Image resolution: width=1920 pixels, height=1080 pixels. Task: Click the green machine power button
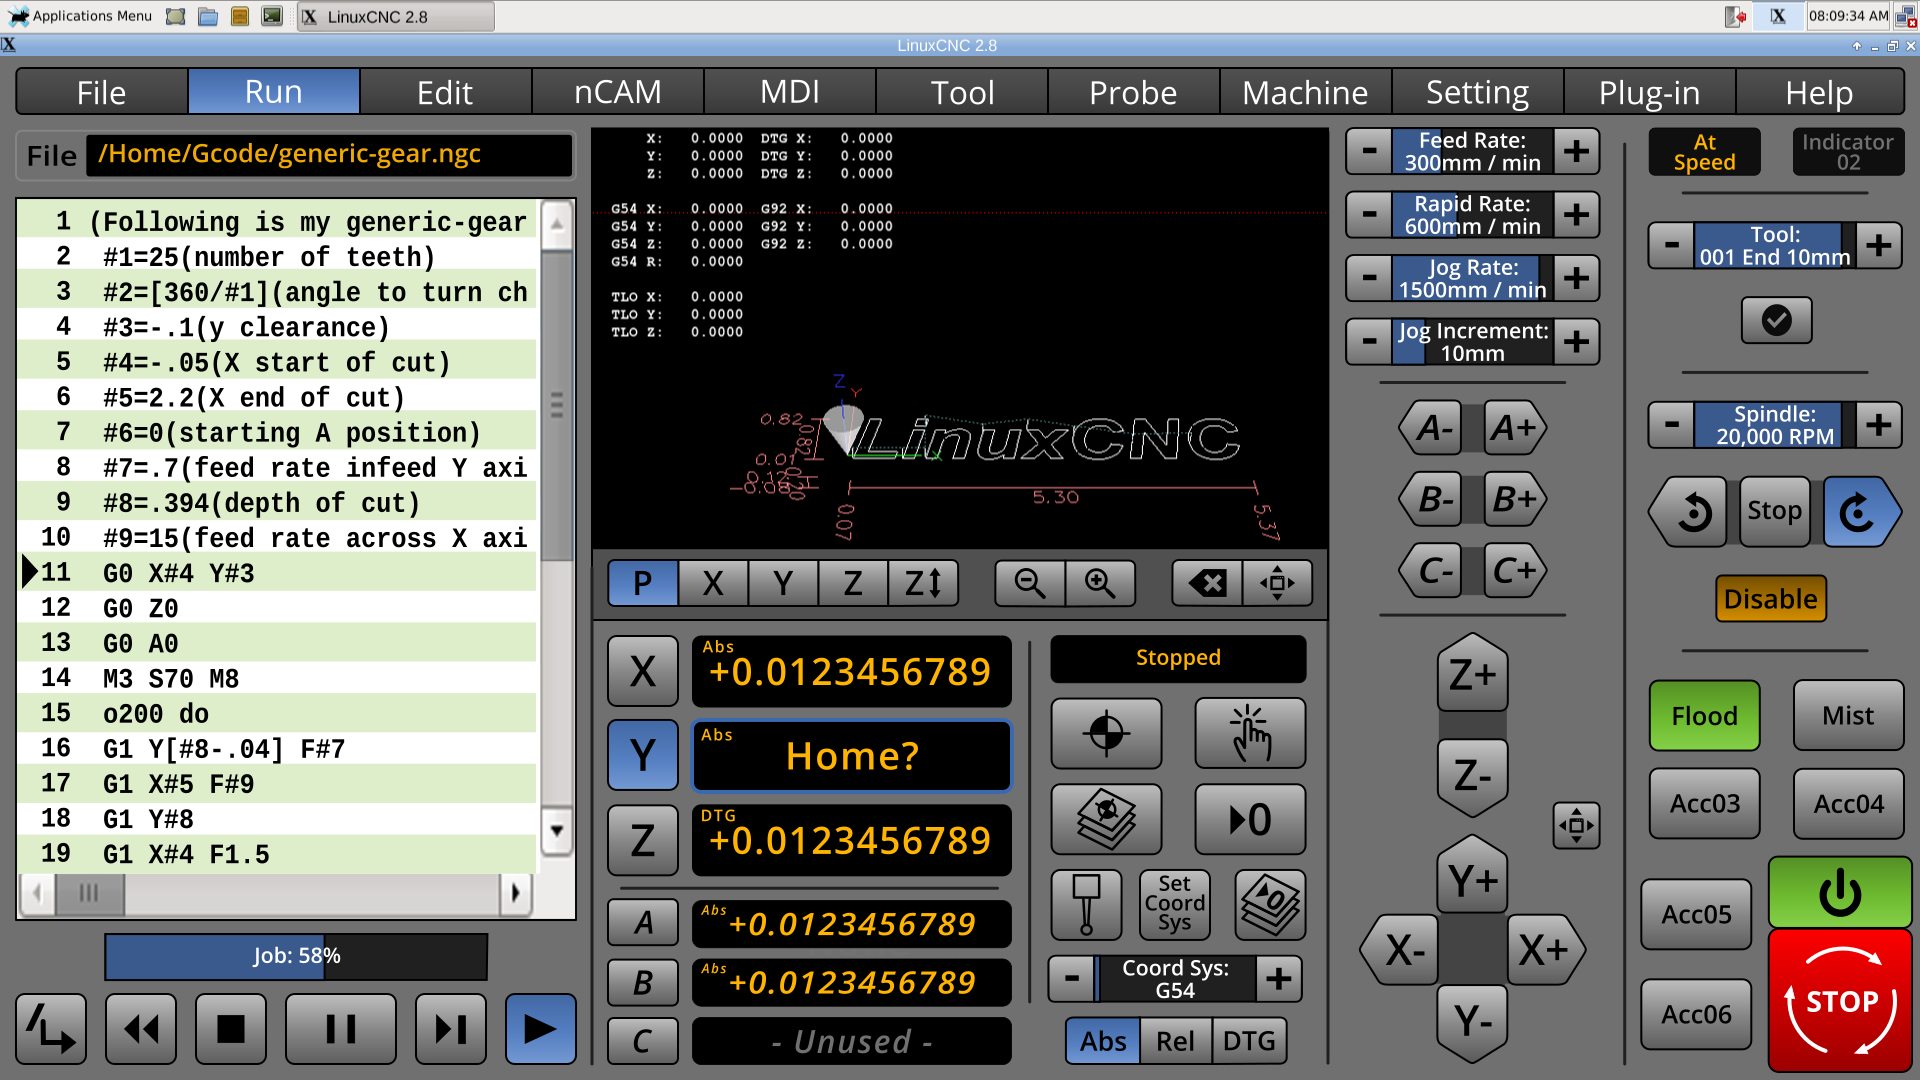point(1840,893)
